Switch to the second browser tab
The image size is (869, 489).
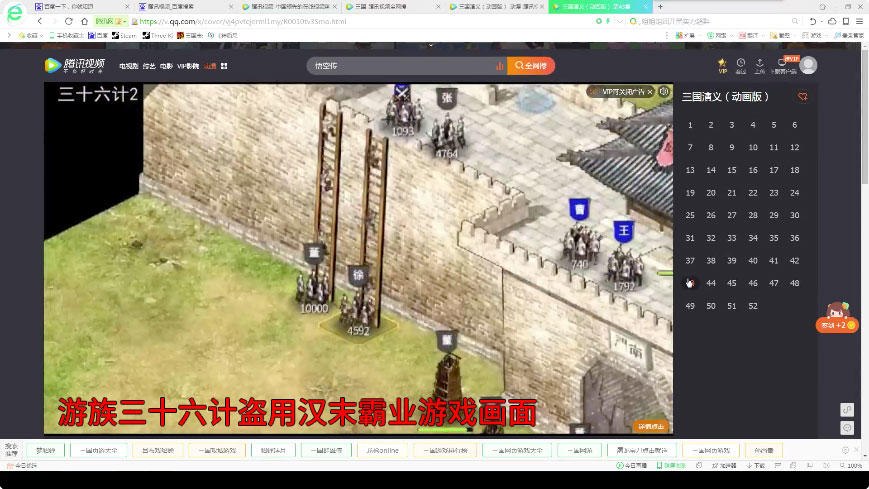click(x=184, y=7)
